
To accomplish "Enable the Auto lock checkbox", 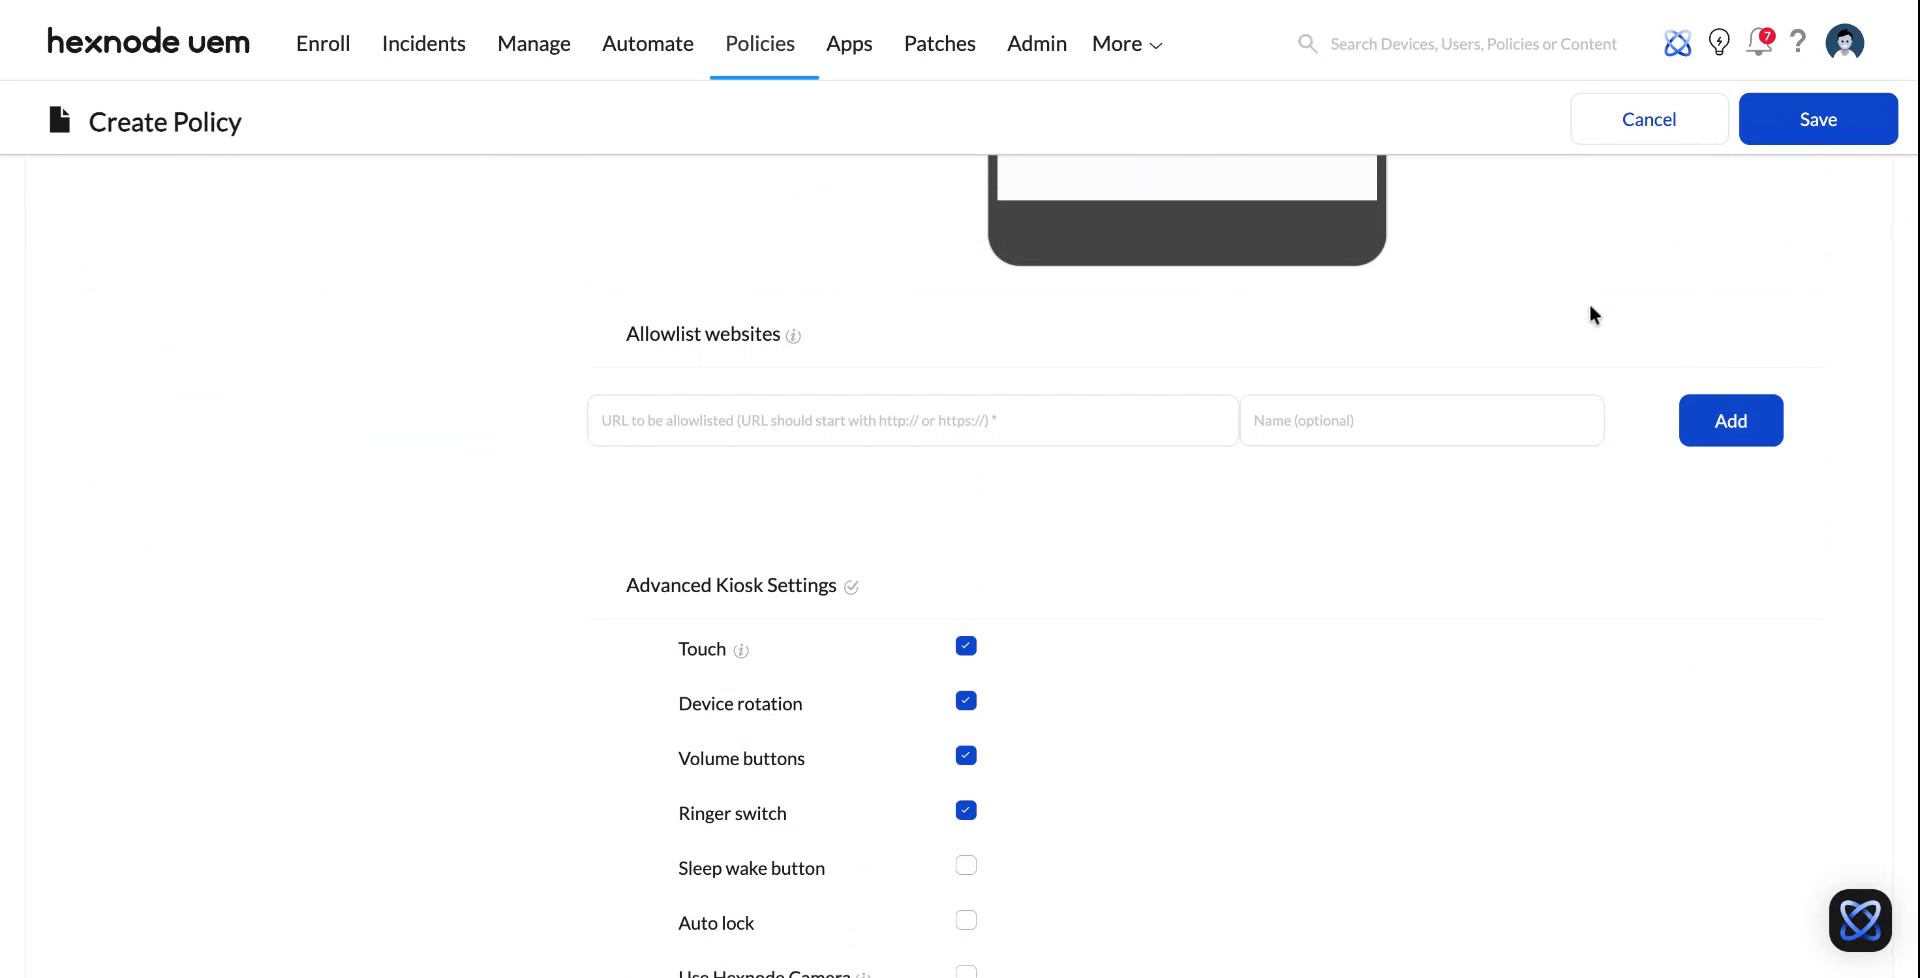I will pos(965,919).
